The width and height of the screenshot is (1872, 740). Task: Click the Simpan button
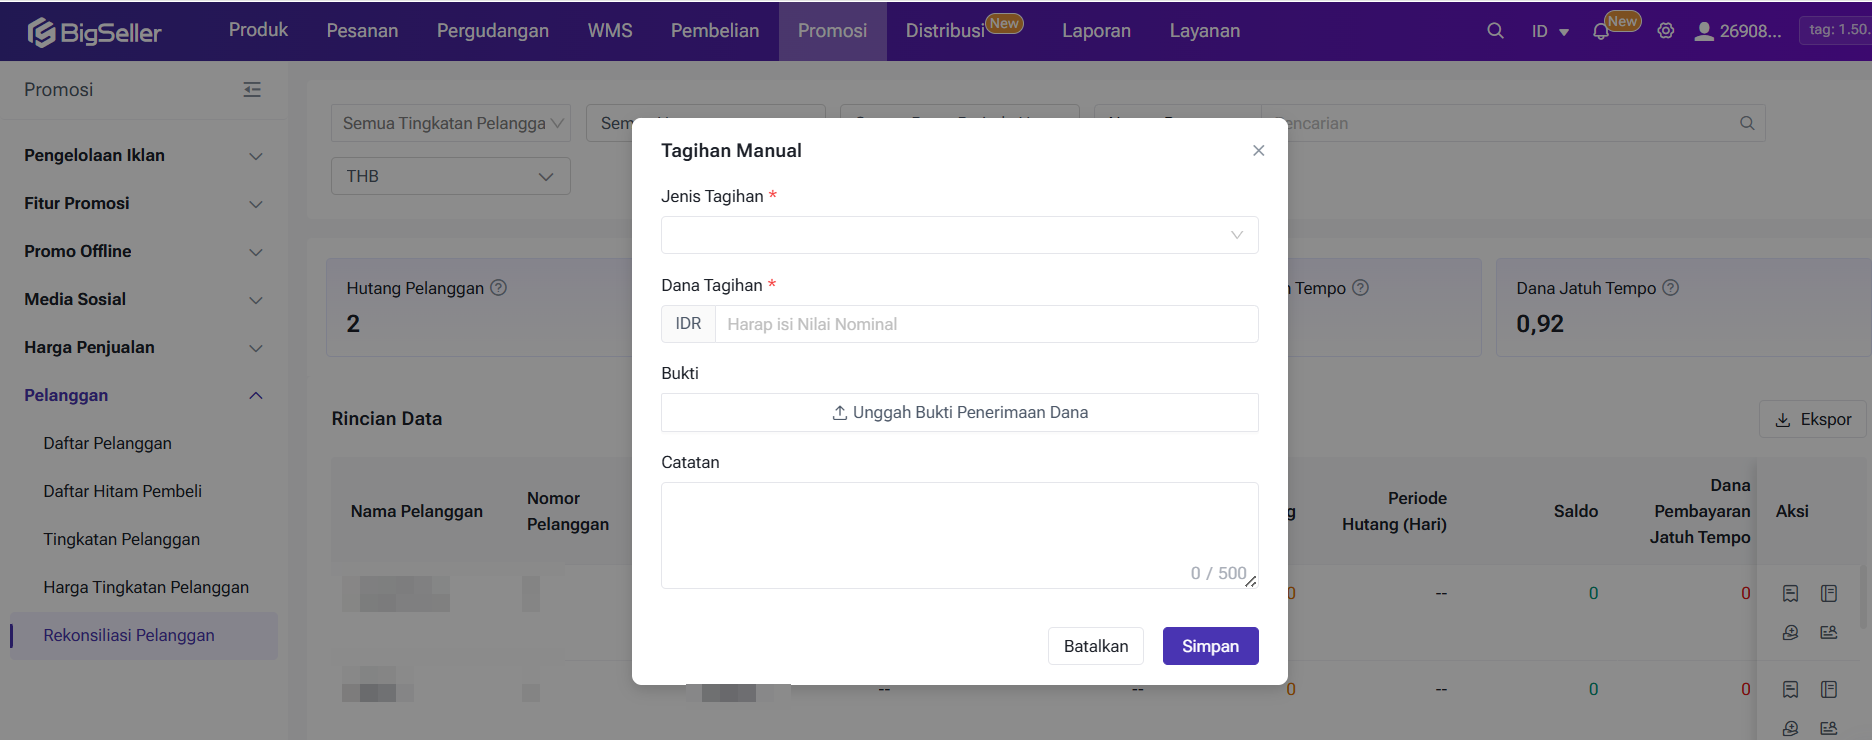pyautogui.click(x=1210, y=646)
